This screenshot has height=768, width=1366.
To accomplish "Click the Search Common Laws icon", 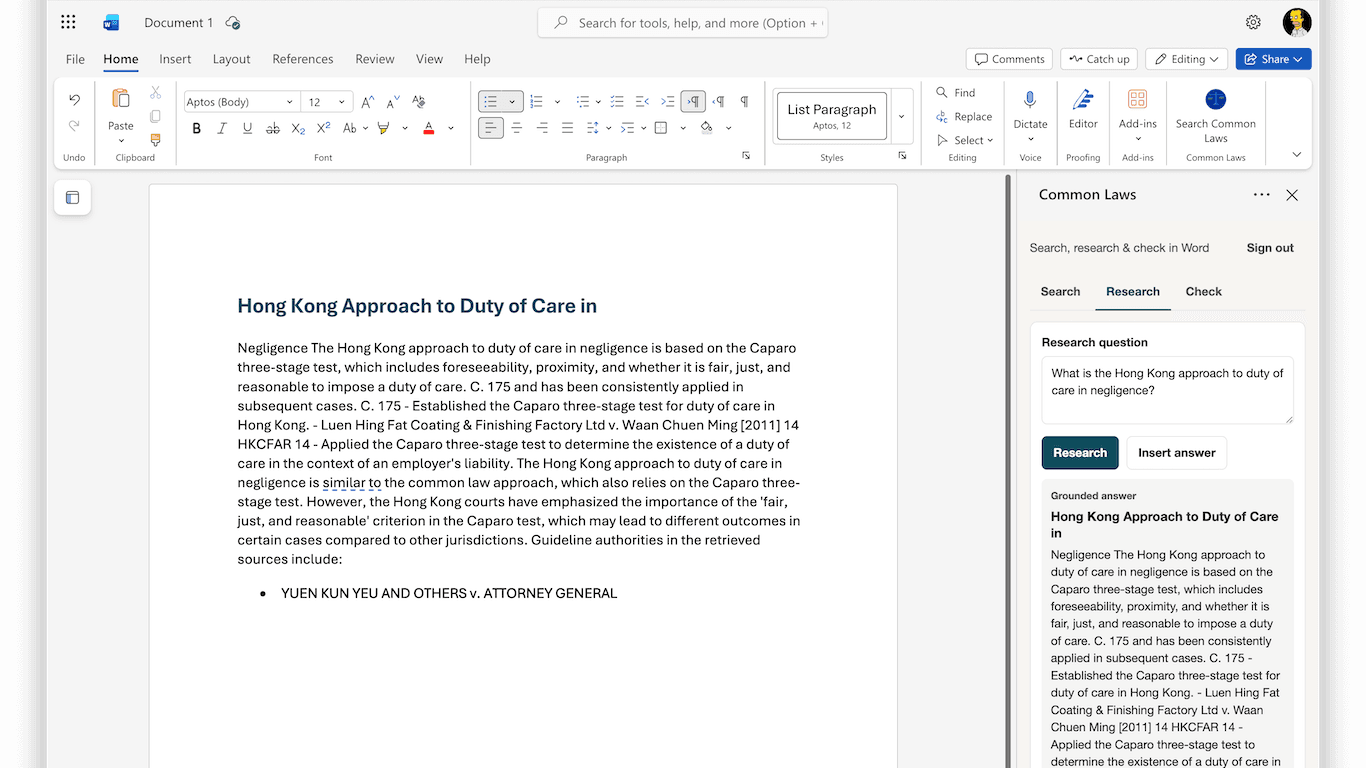I will [x=1216, y=99].
